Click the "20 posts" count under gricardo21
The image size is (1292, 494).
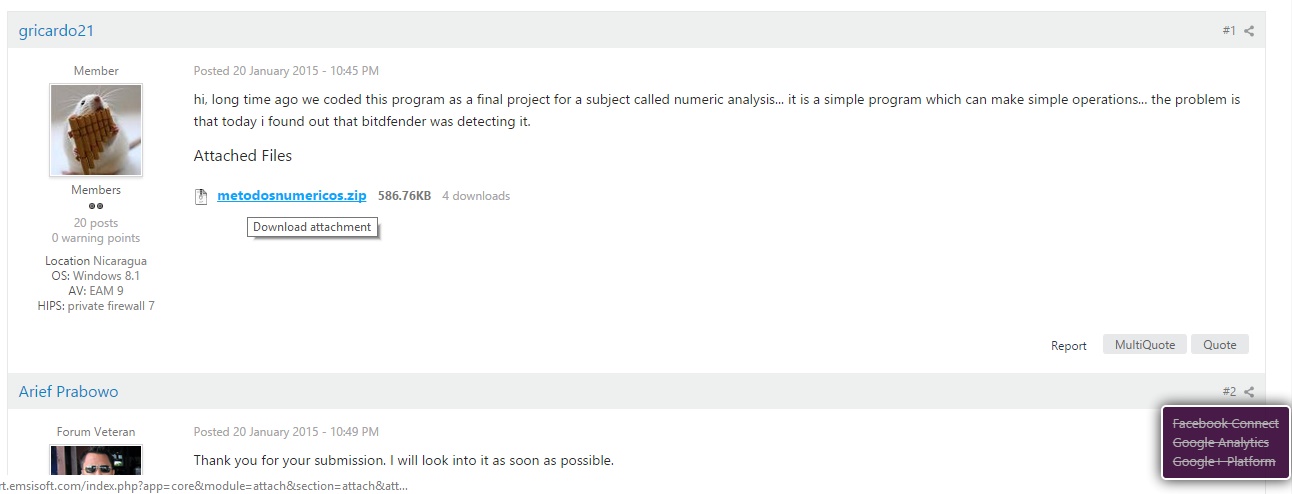(96, 223)
